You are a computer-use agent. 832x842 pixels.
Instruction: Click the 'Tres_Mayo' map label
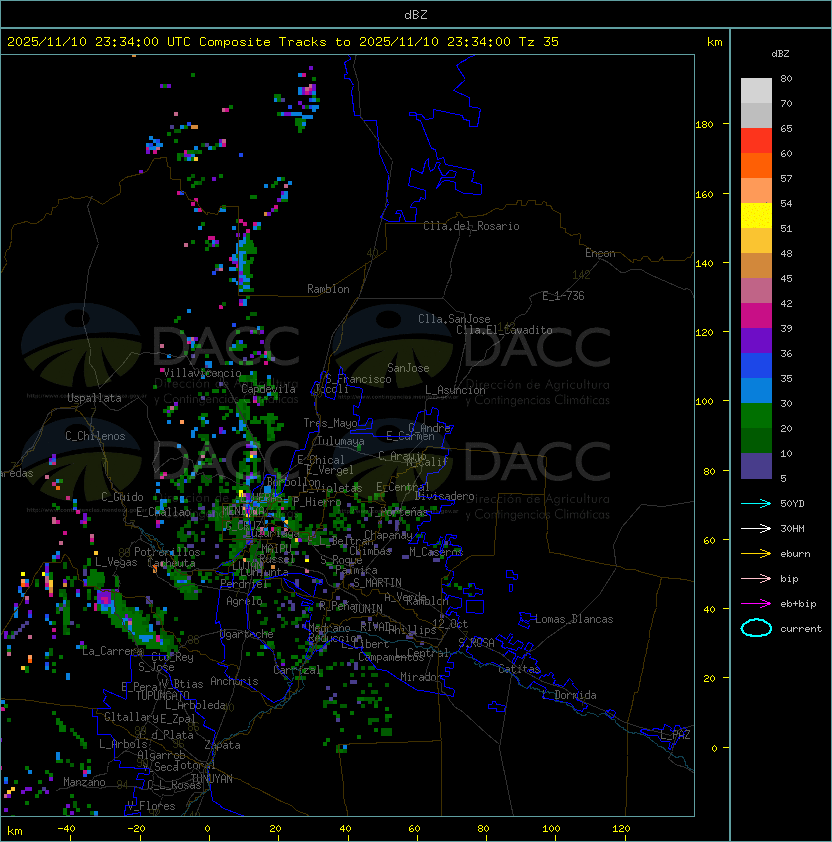pyautogui.click(x=330, y=423)
